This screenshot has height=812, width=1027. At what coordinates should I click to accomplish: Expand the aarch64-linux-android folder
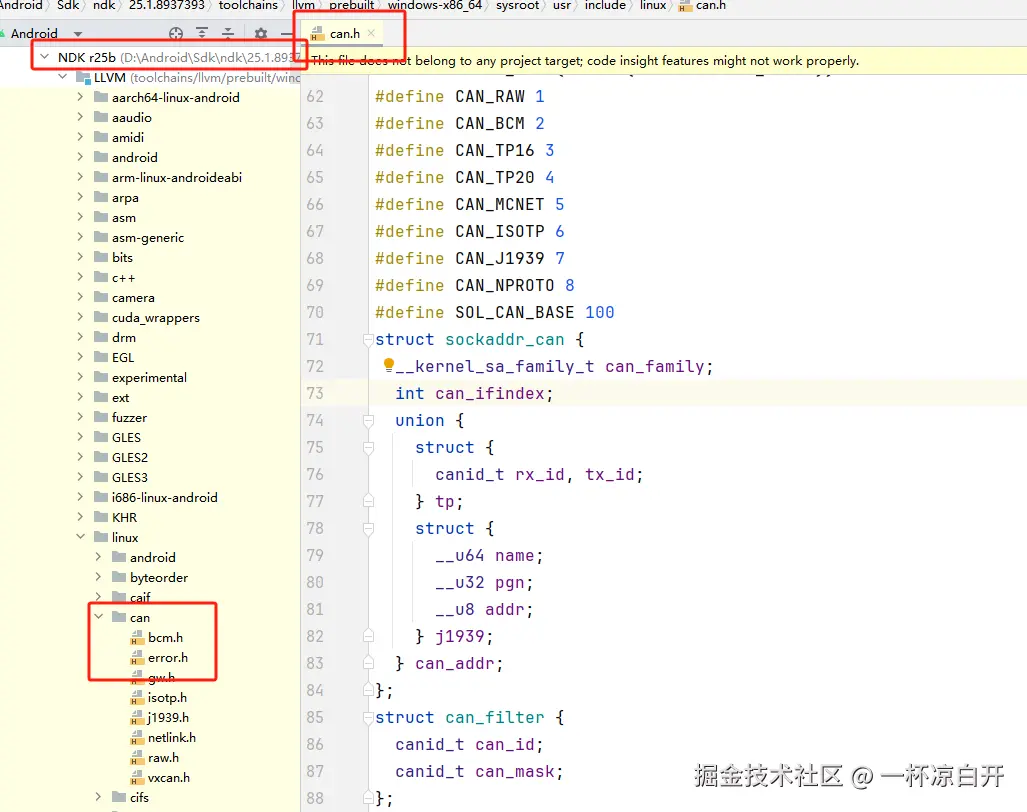click(80, 97)
